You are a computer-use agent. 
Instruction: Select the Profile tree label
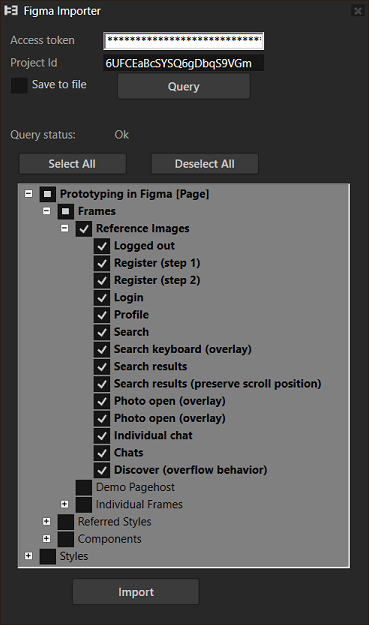pos(131,315)
